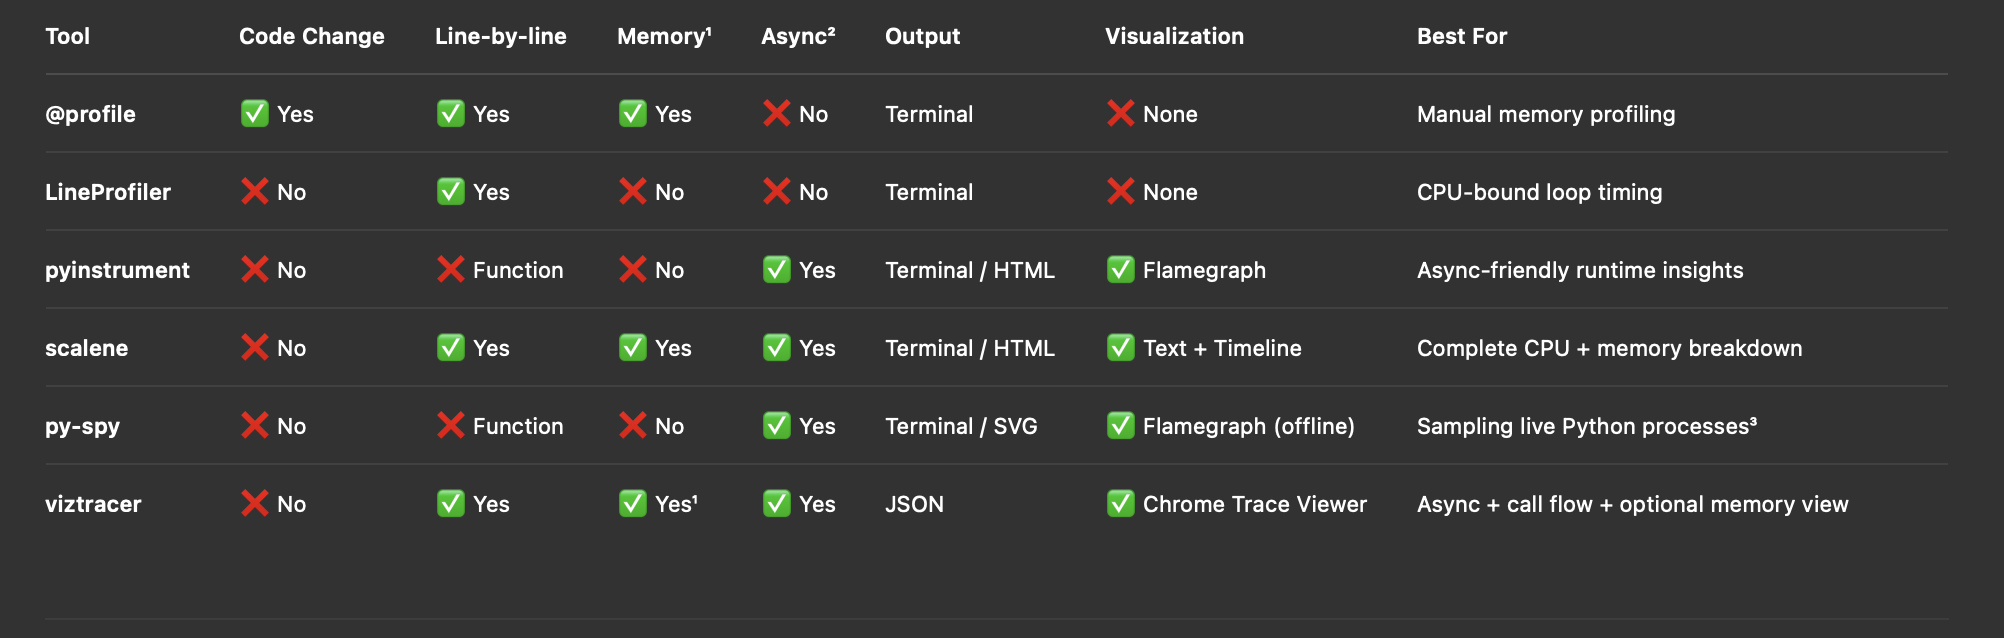The height and width of the screenshot is (638, 2004).
Task: Click Terminal output in @profile row
Action: [929, 114]
